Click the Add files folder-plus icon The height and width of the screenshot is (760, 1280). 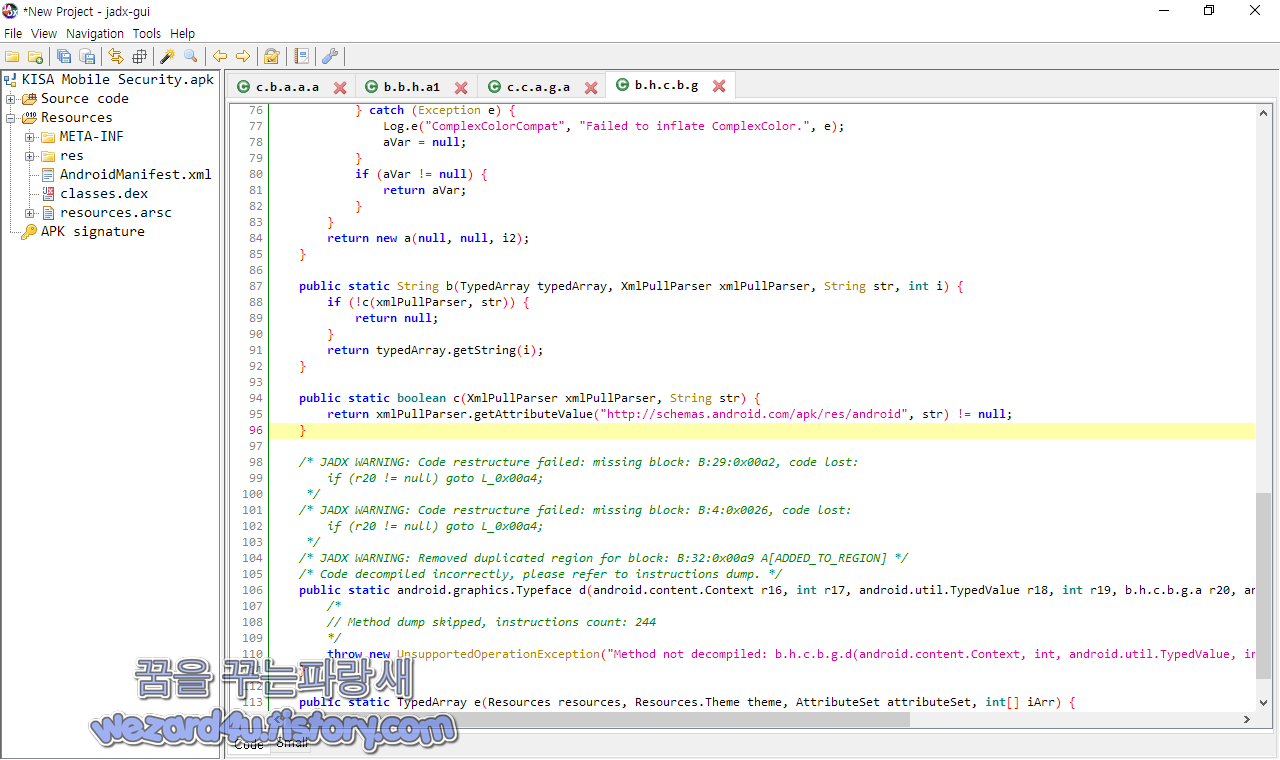[35, 57]
